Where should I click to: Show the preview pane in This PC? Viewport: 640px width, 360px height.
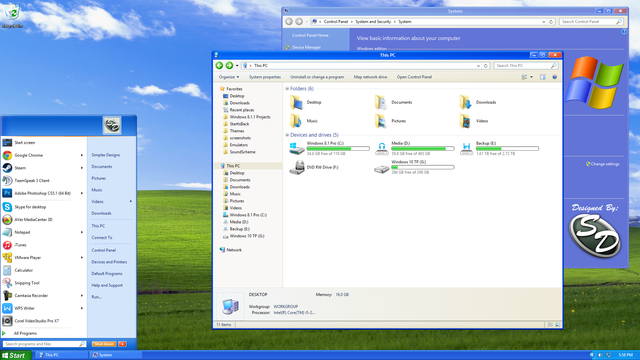click(x=543, y=77)
